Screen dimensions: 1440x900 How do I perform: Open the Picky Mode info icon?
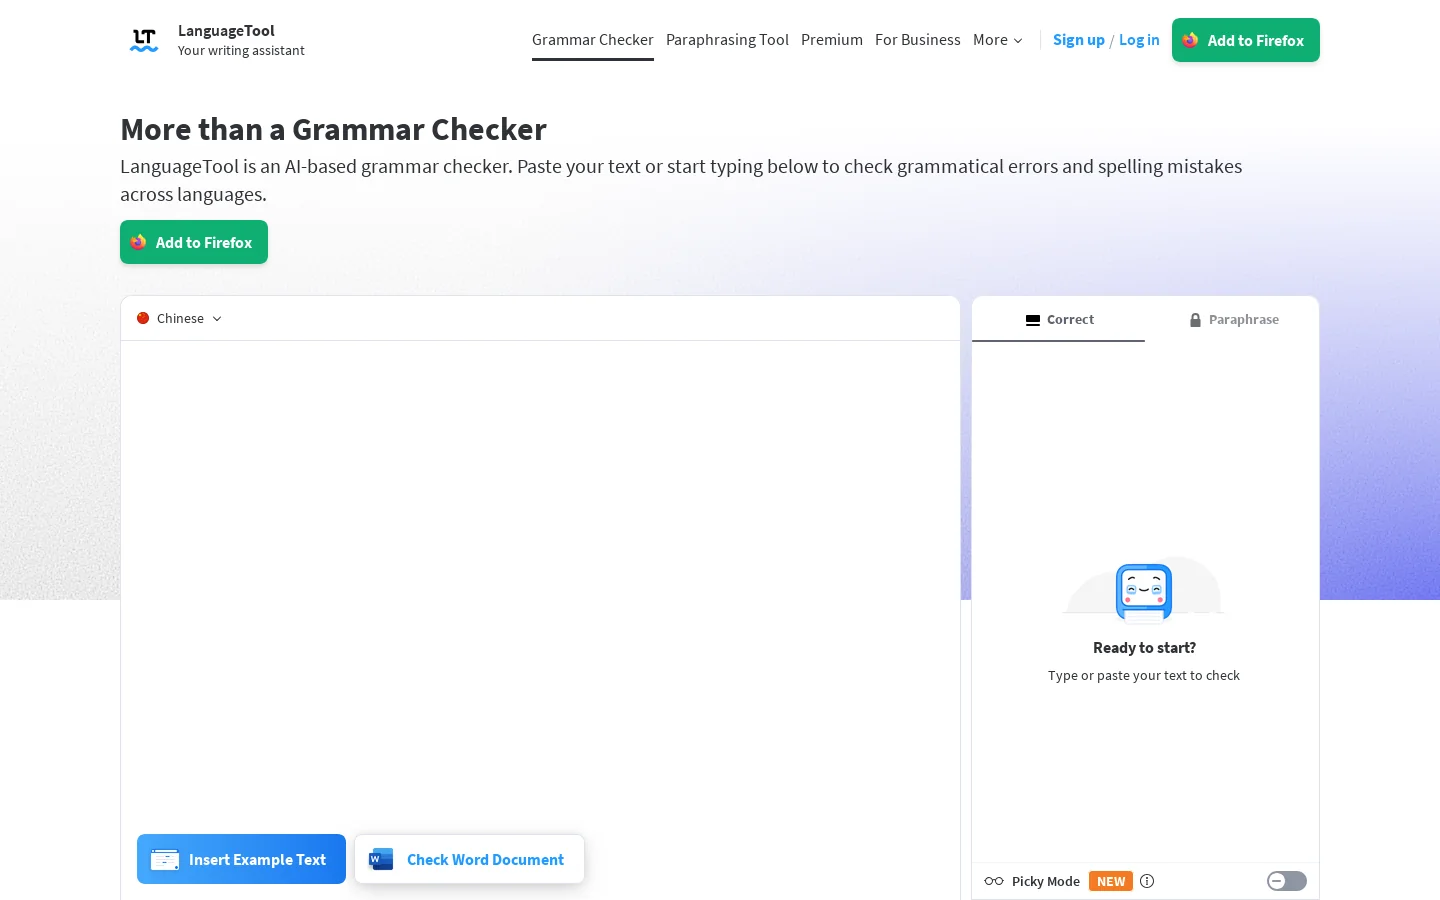point(1147,881)
